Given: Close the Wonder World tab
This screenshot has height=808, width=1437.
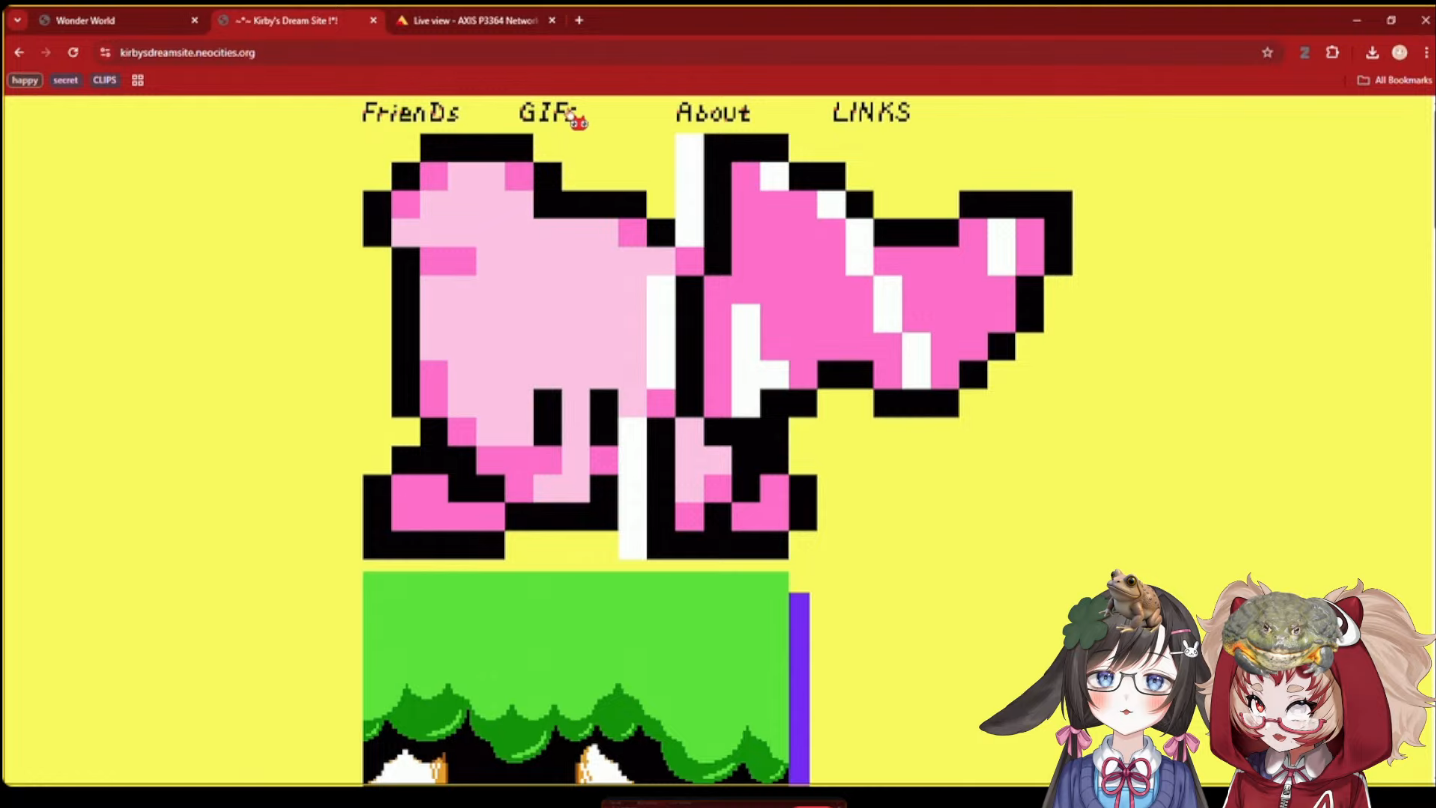Looking at the screenshot, I should click(195, 20).
